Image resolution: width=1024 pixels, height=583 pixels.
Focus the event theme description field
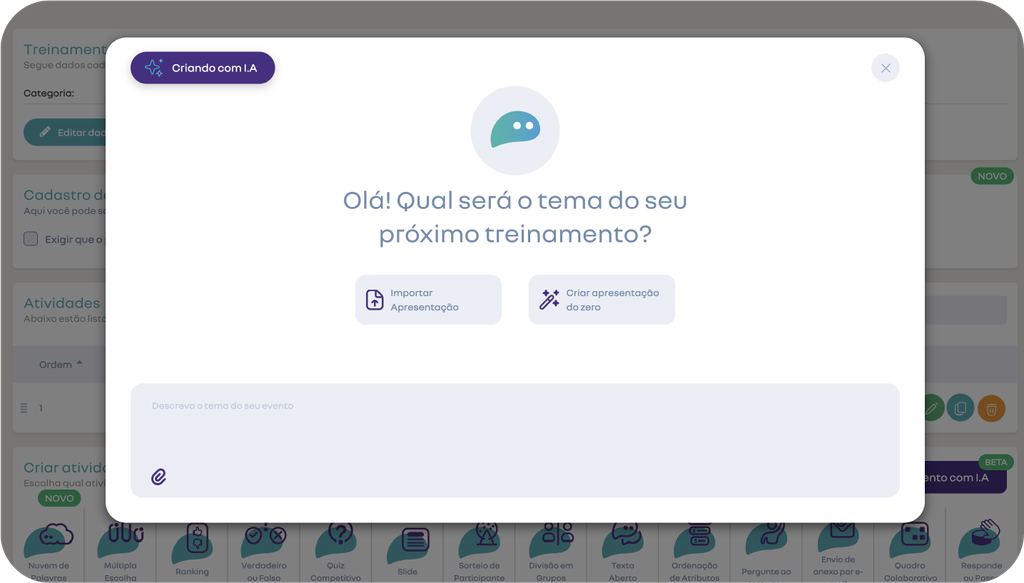pyautogui.click(x=515, y=440)
